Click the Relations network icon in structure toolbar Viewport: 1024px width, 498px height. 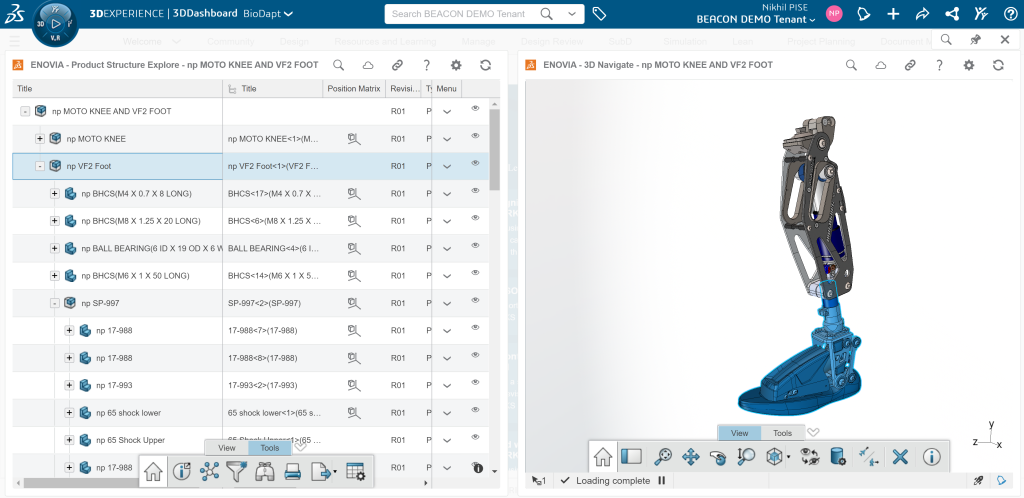[x=210, y=471]
